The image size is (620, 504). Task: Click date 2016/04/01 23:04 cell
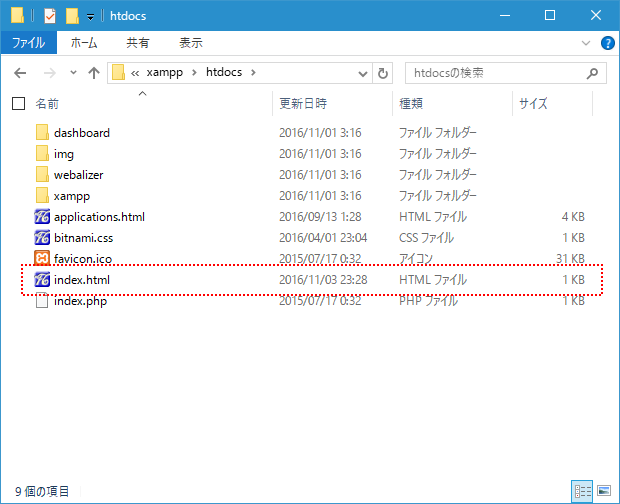[323, 238]
